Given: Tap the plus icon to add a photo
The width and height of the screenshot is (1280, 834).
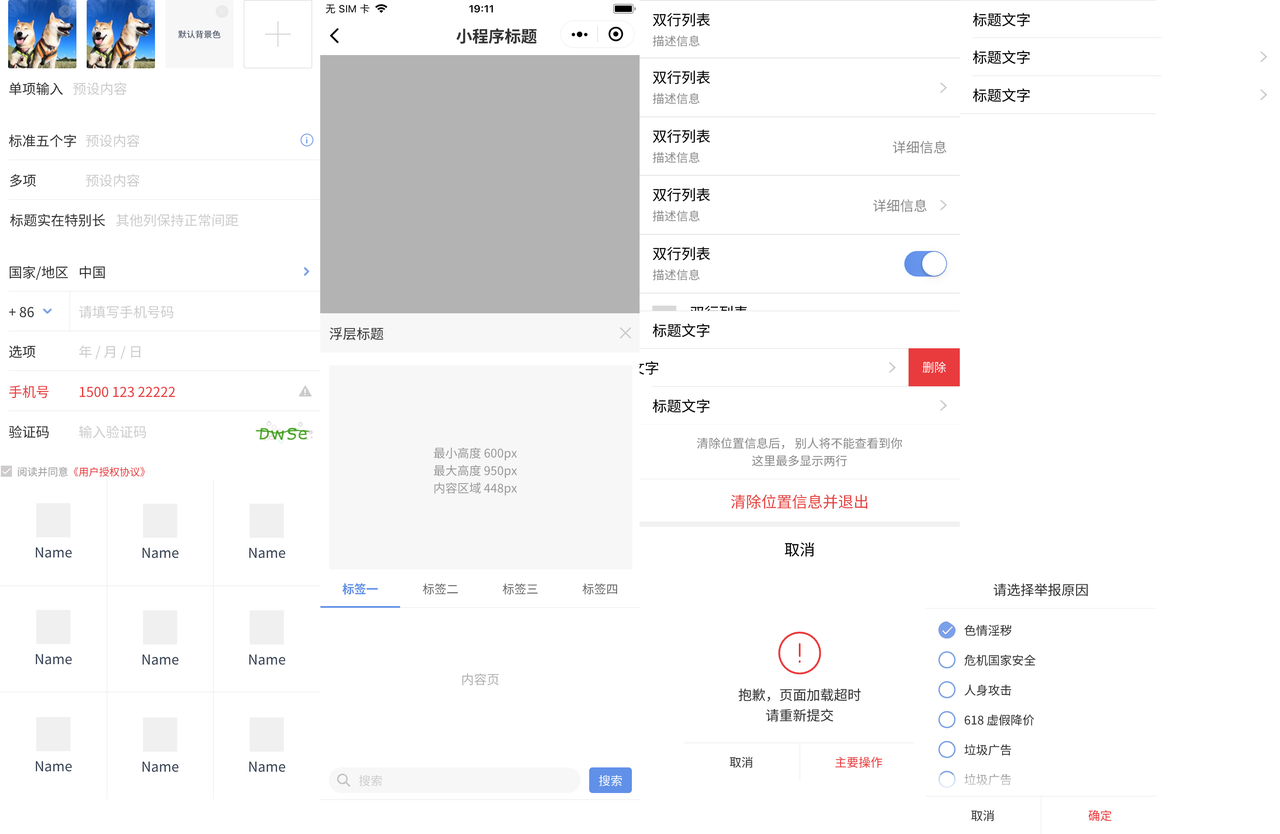Looking at the screenshot, I should (278, 33).
